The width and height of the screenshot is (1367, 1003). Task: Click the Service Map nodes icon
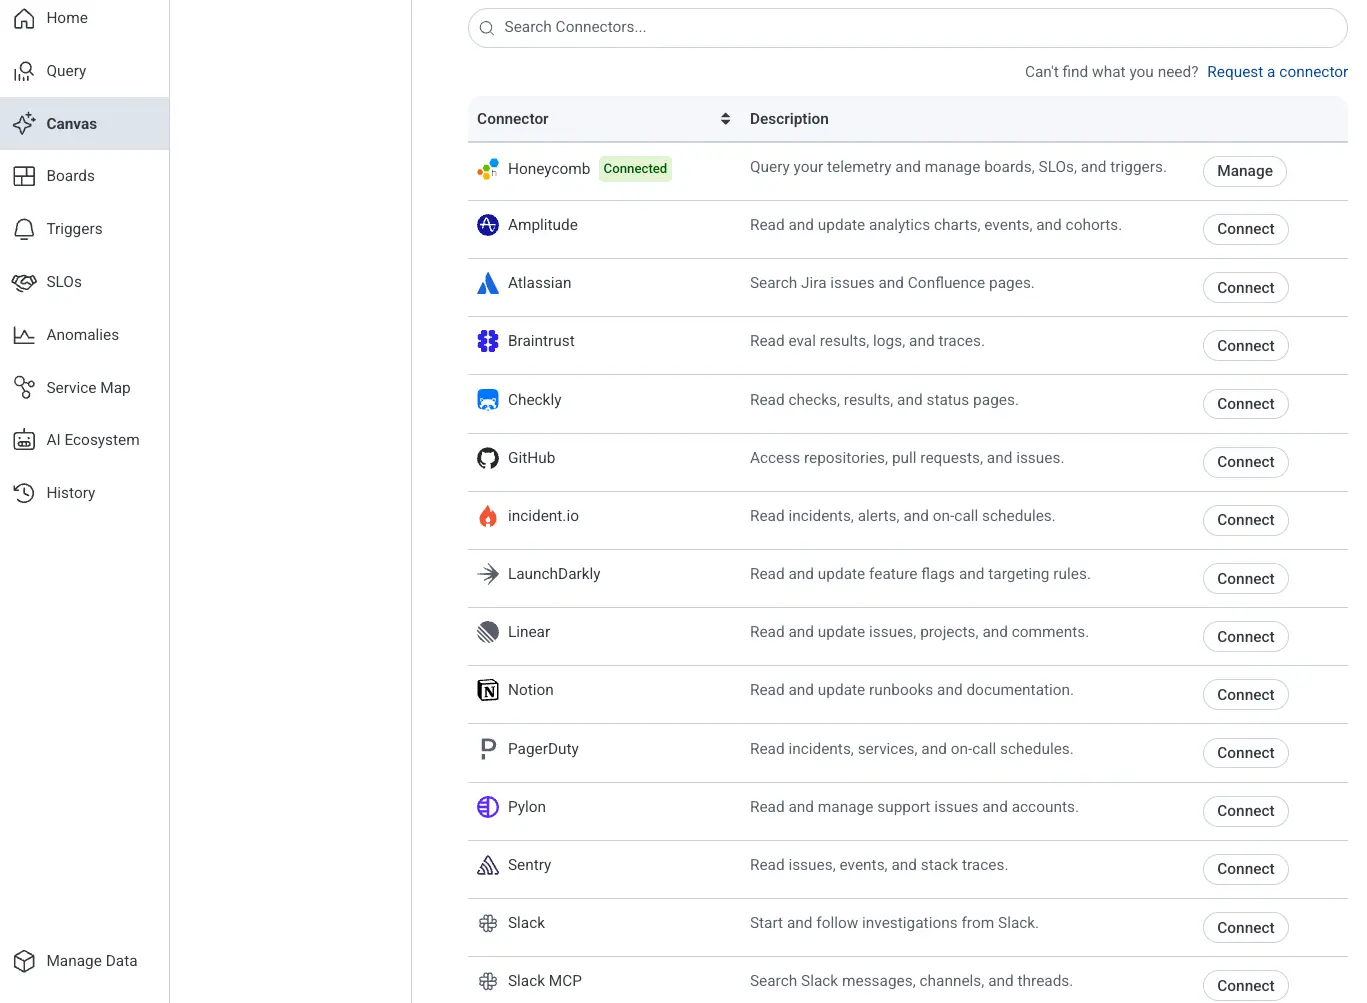24,388
